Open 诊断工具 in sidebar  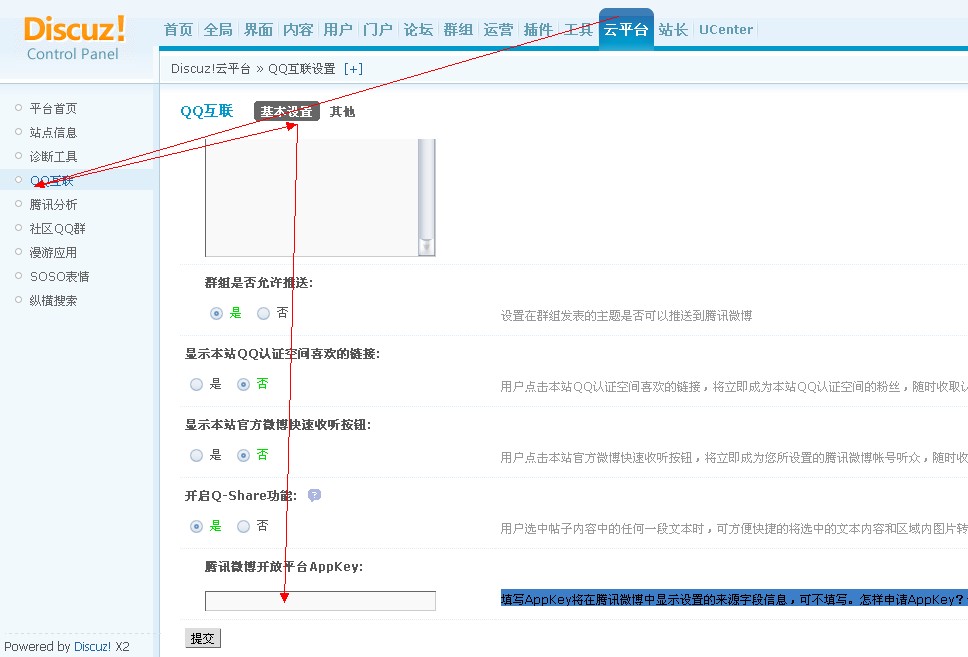coord(53,157)
